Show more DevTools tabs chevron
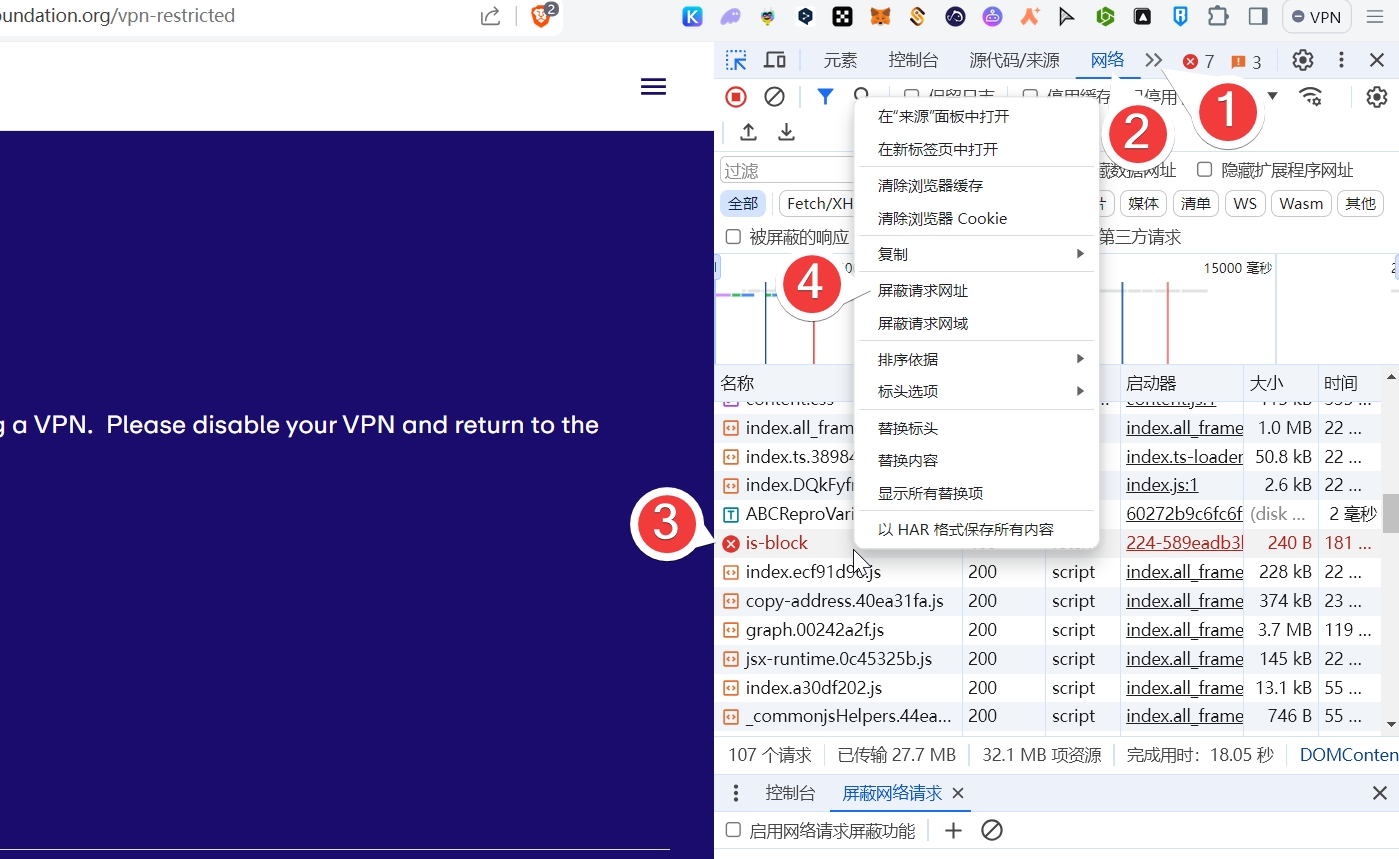The image size is (1399, 859). (1154, 60)
